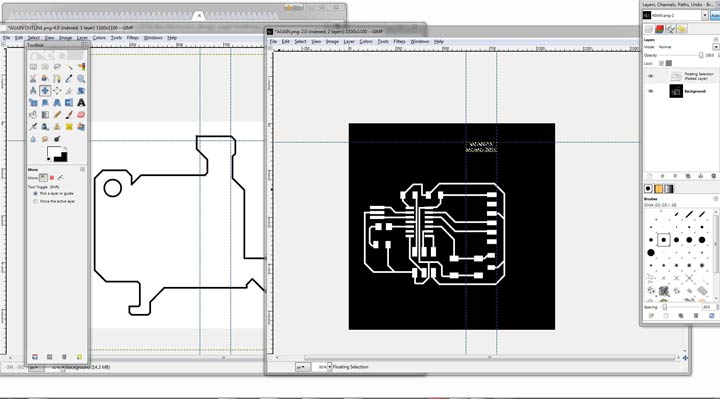Select the Crop tool

click(x=69, y=91)
